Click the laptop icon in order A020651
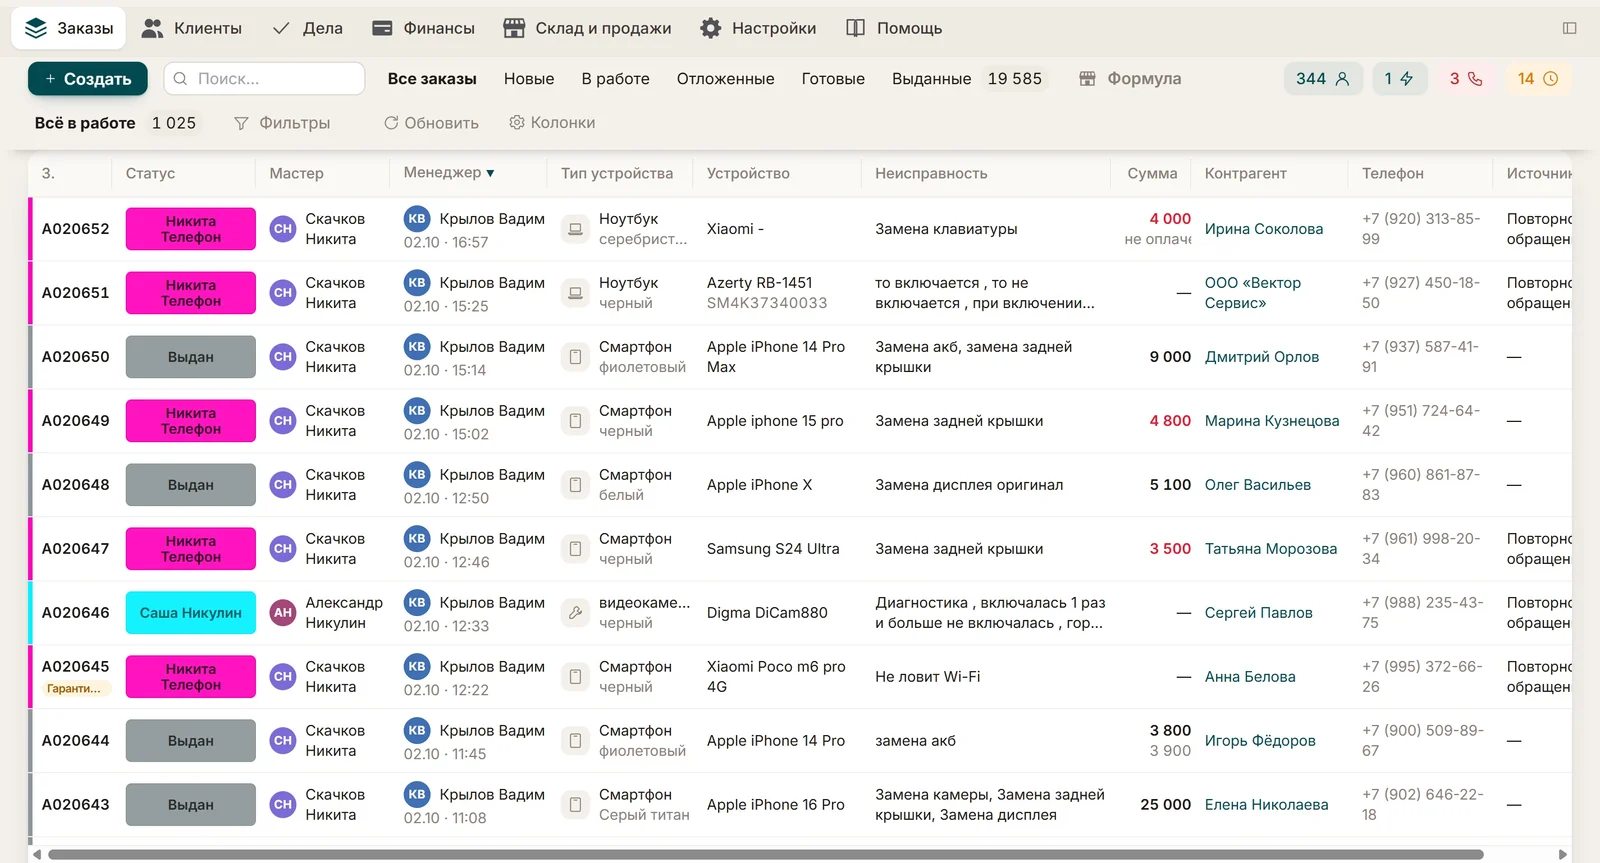The height and width of the screenshot is (863, 1600). [575, 293]
